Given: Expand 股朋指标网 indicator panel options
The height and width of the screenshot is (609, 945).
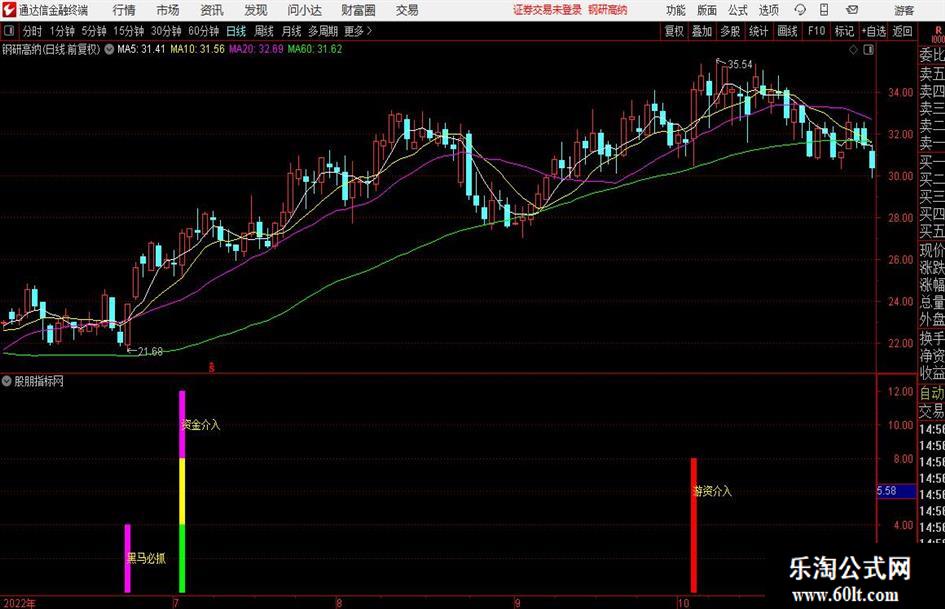Looking at the screenshot, I should (x=7, y=381).
